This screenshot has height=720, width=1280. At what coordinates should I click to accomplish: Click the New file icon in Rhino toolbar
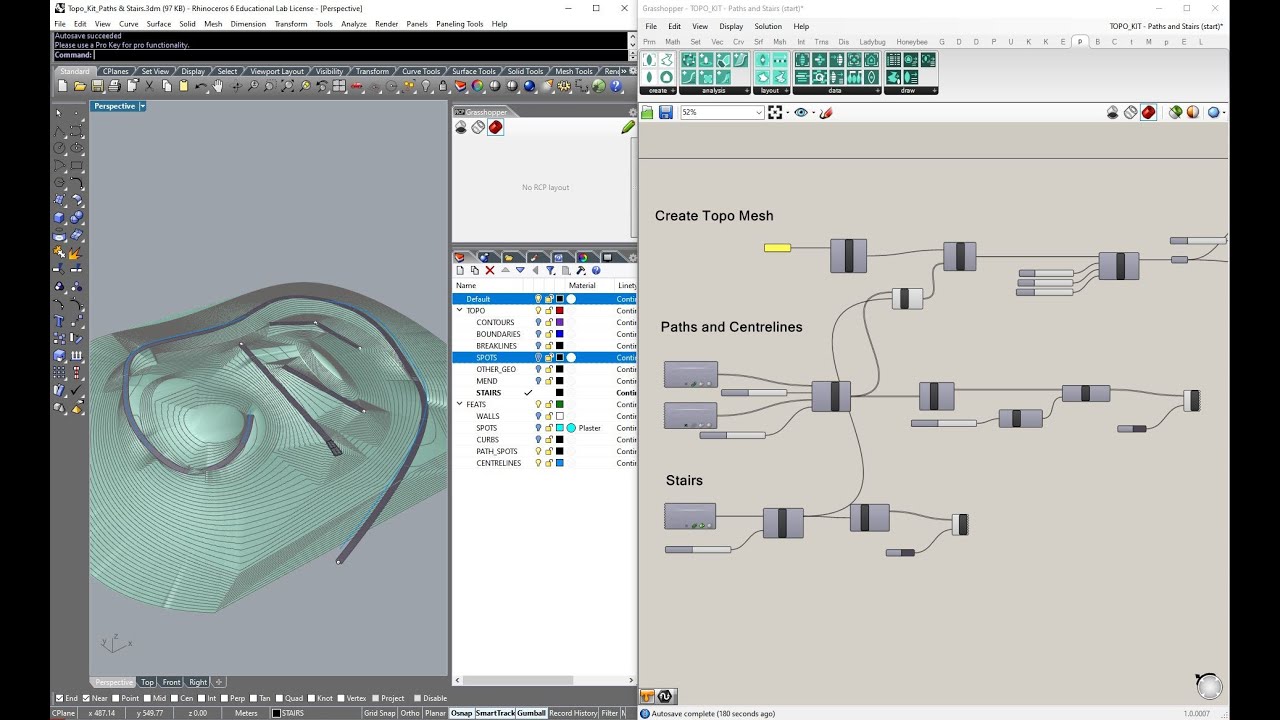62,87
